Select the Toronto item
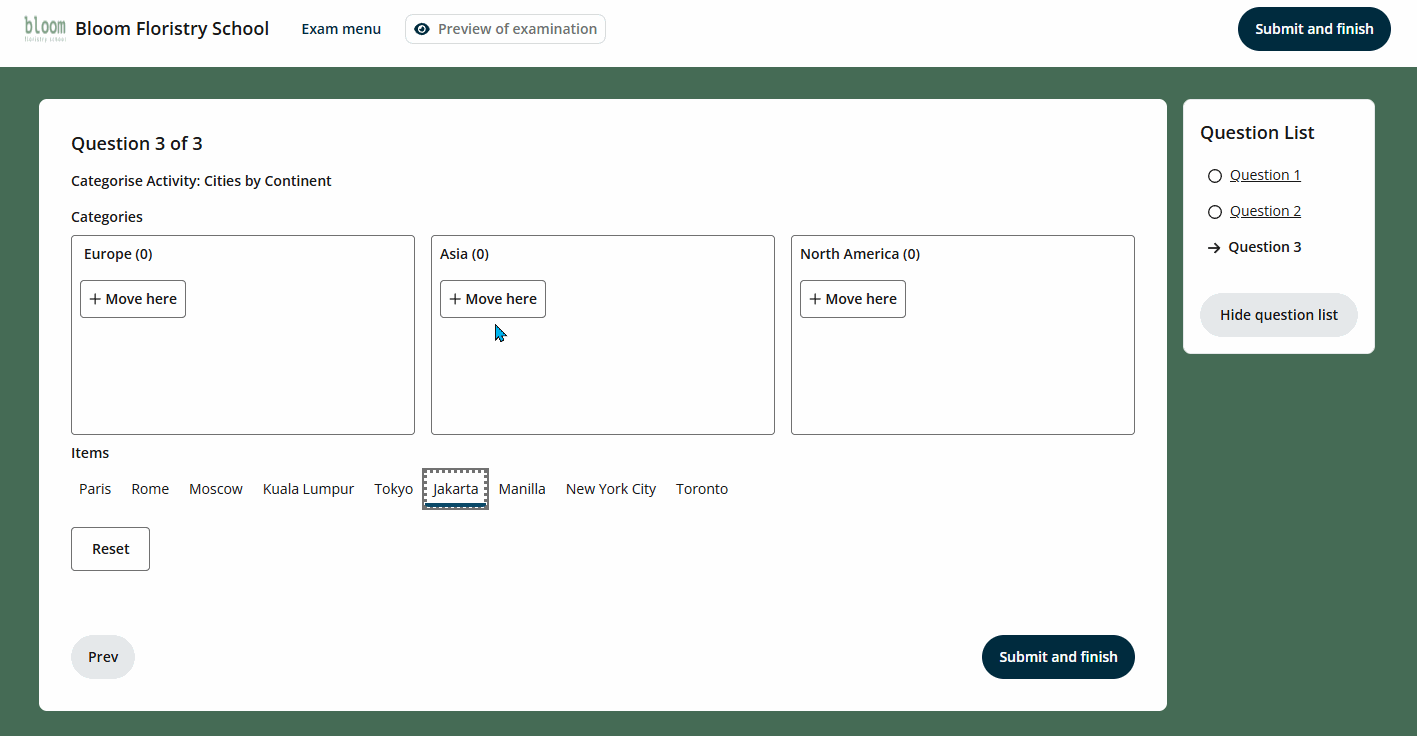 [702, 489]
